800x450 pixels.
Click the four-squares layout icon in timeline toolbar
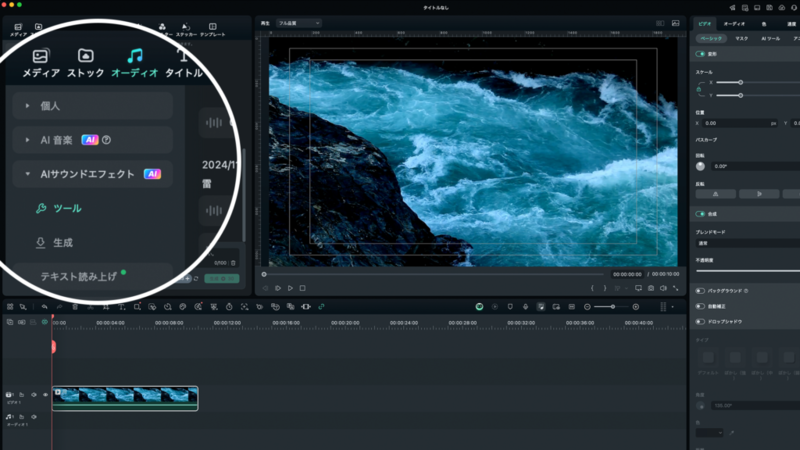(10, 307)
